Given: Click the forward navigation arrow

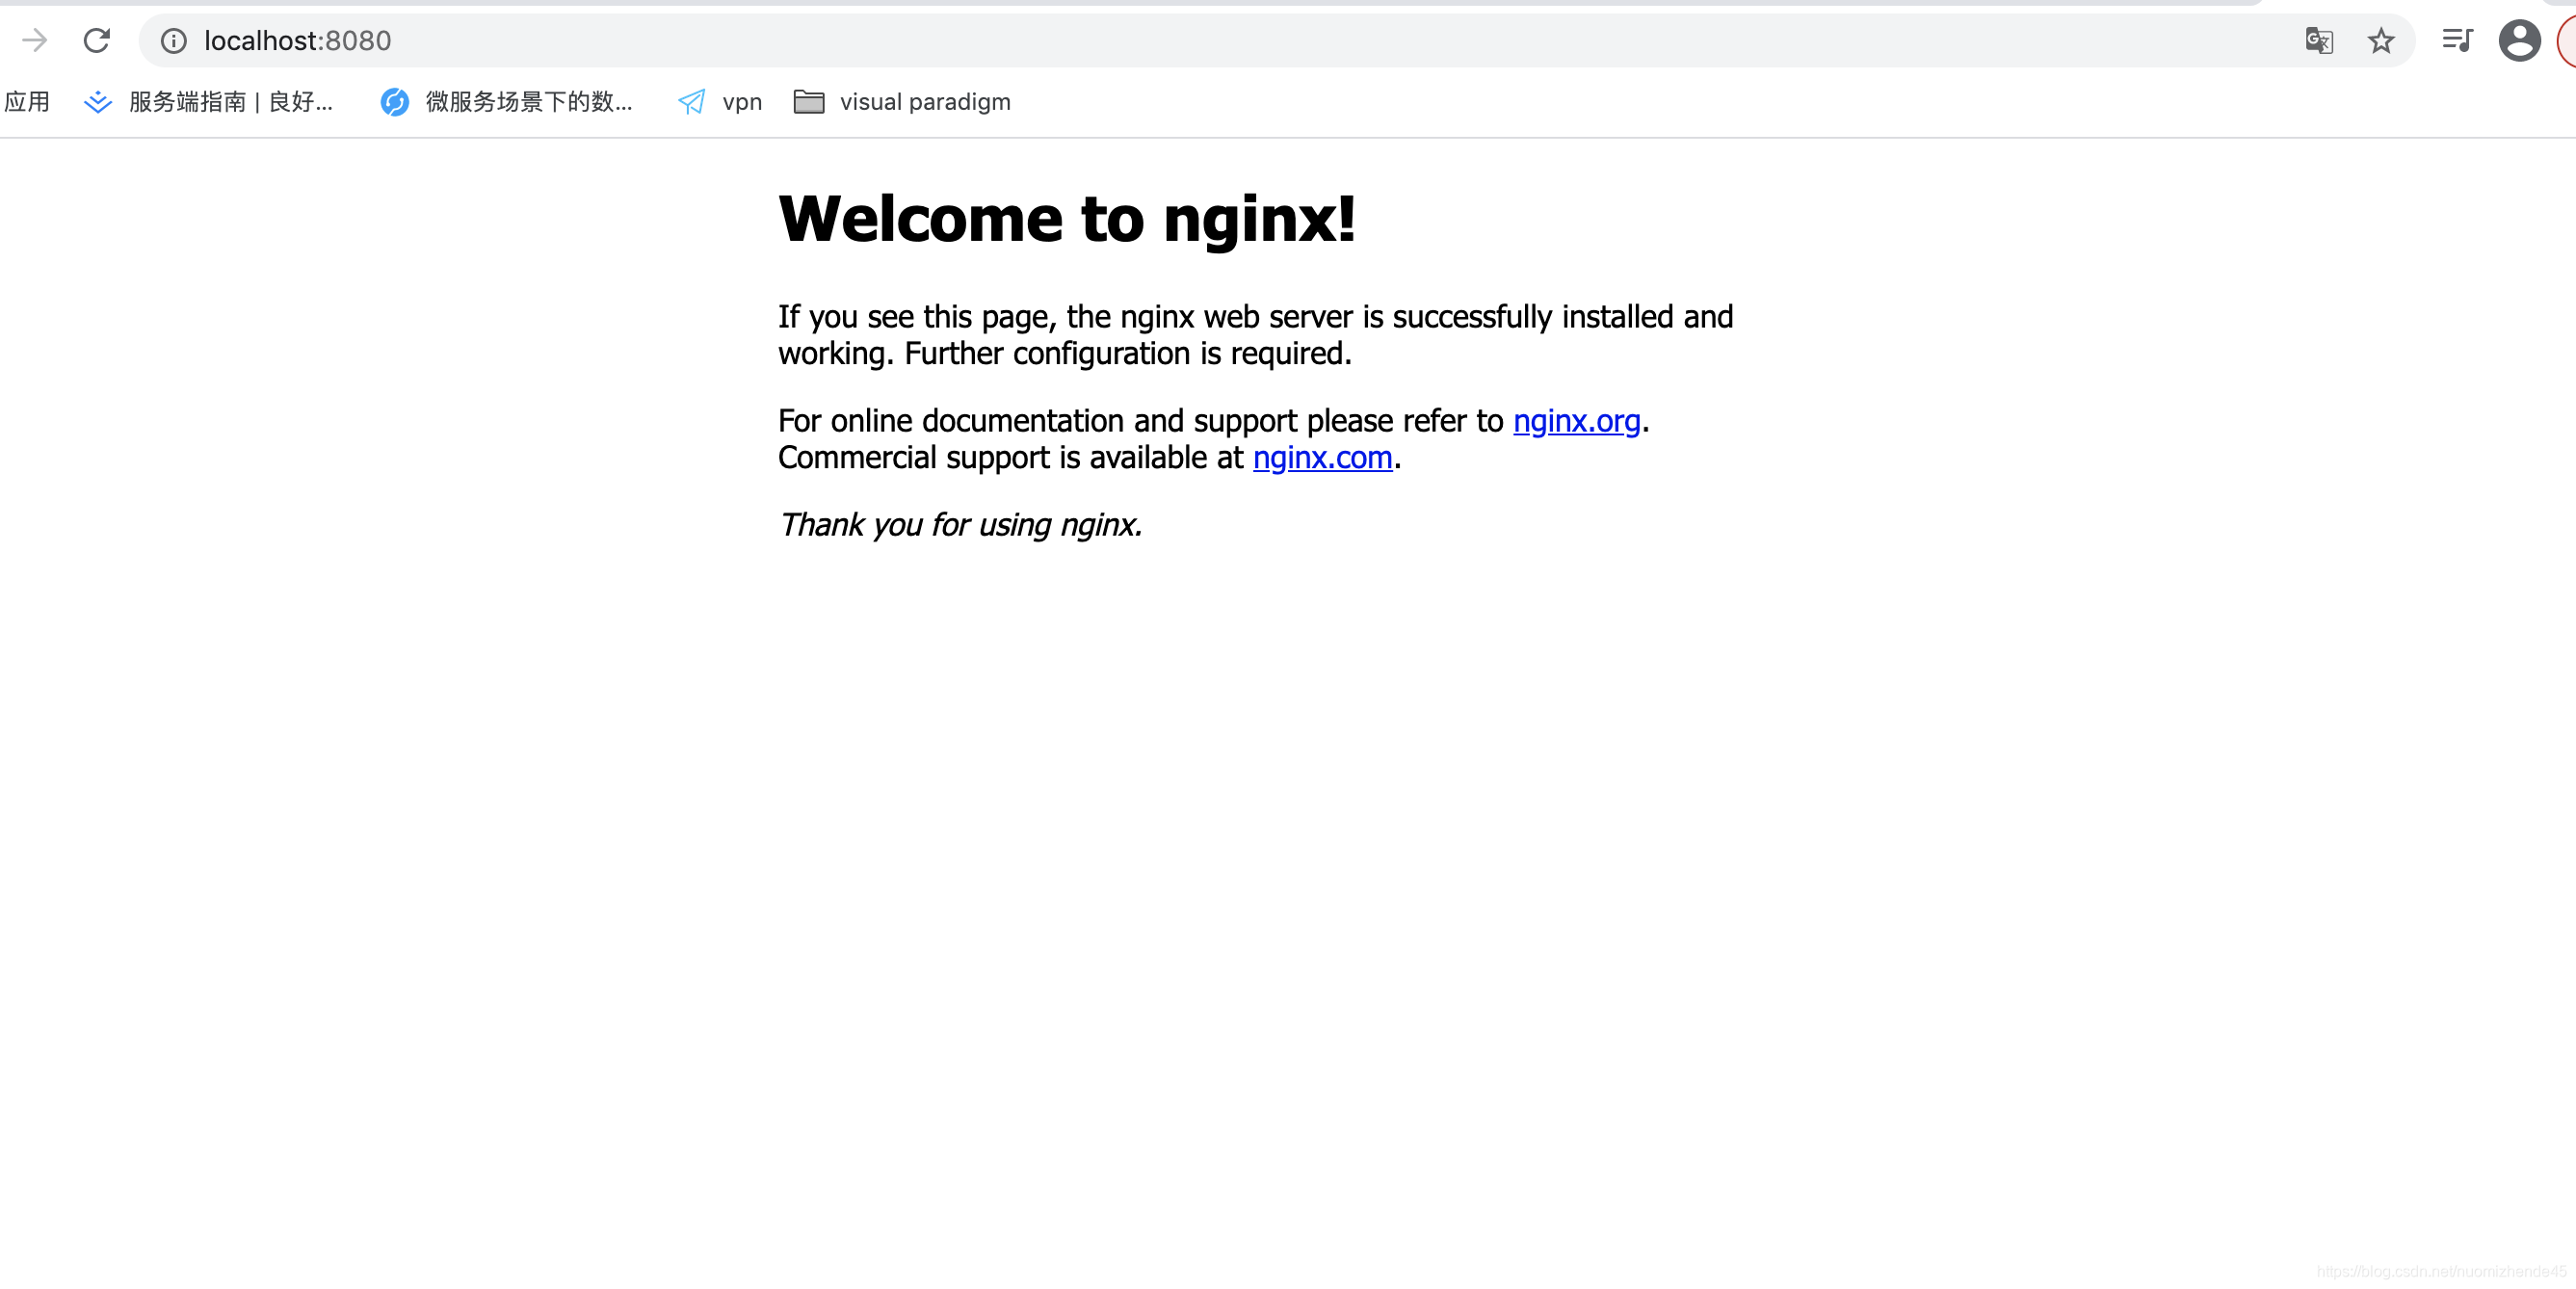Looking at the screenshot, I should coord(35,40).
